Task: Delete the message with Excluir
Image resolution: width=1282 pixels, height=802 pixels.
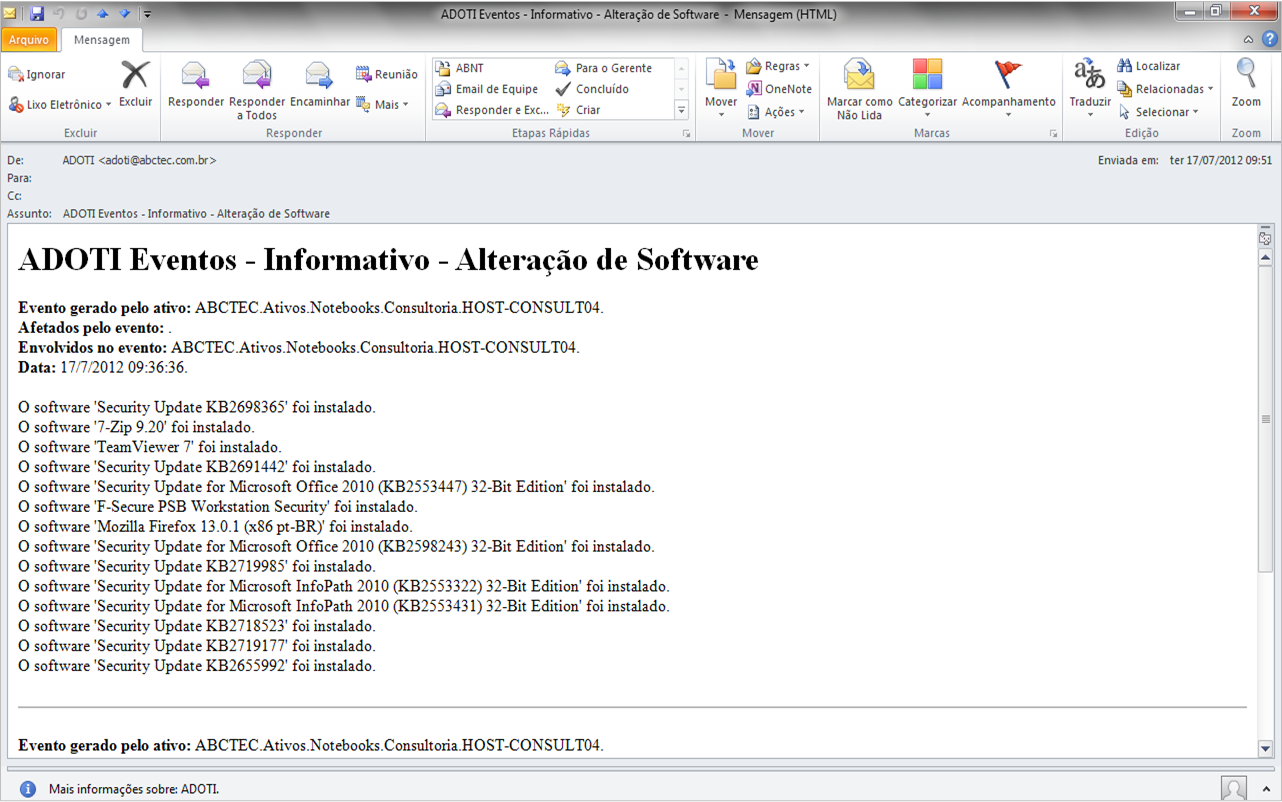Action: [135, 84]
